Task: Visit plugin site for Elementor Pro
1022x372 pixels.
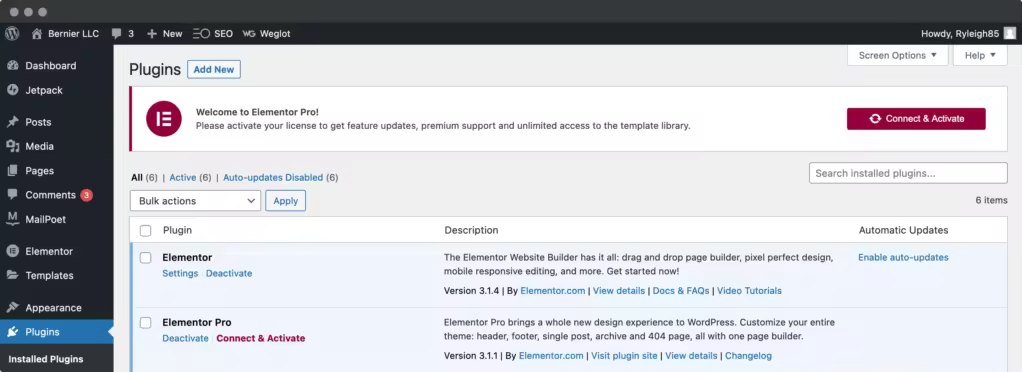Action: (x=624, y=356)
